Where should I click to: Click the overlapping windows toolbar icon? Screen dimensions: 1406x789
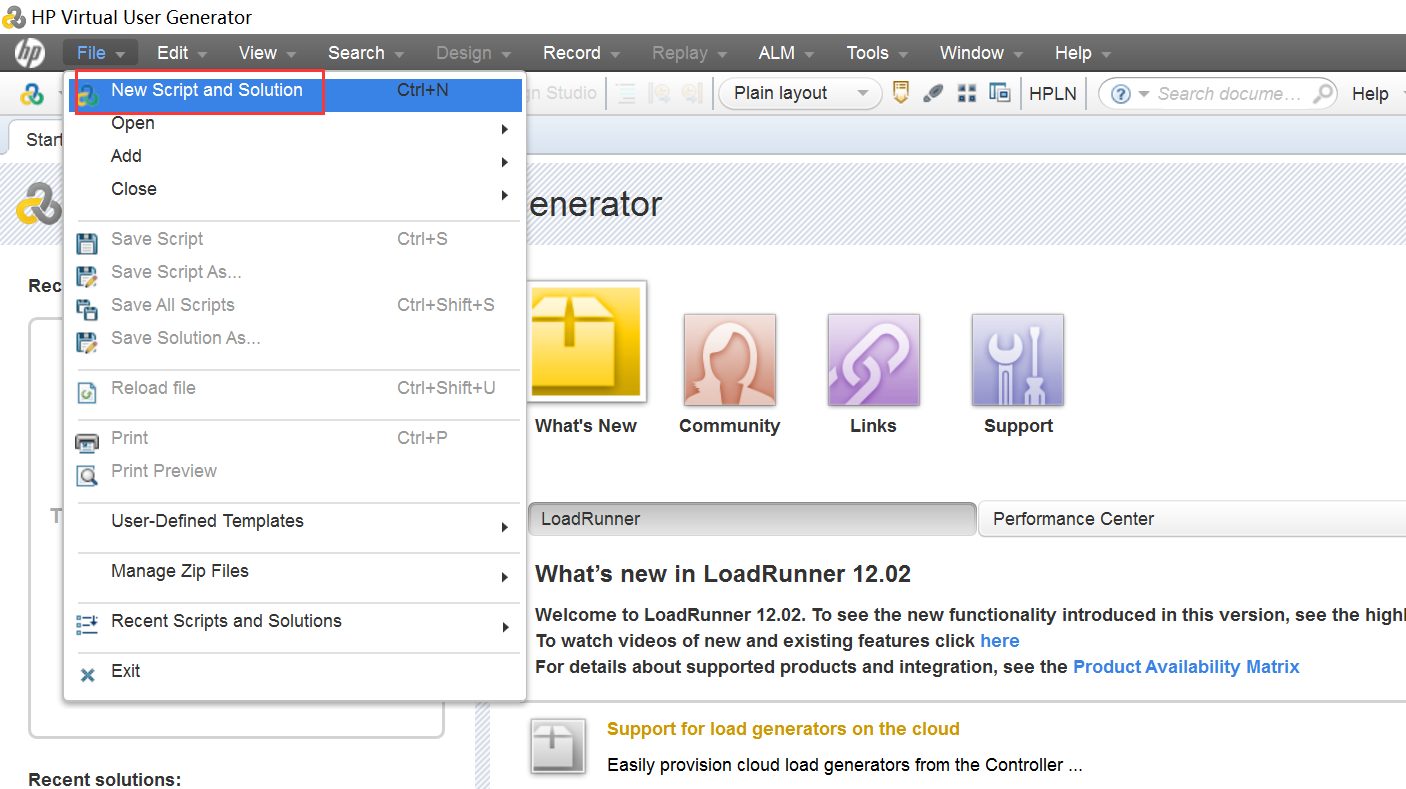pos(999,93)
